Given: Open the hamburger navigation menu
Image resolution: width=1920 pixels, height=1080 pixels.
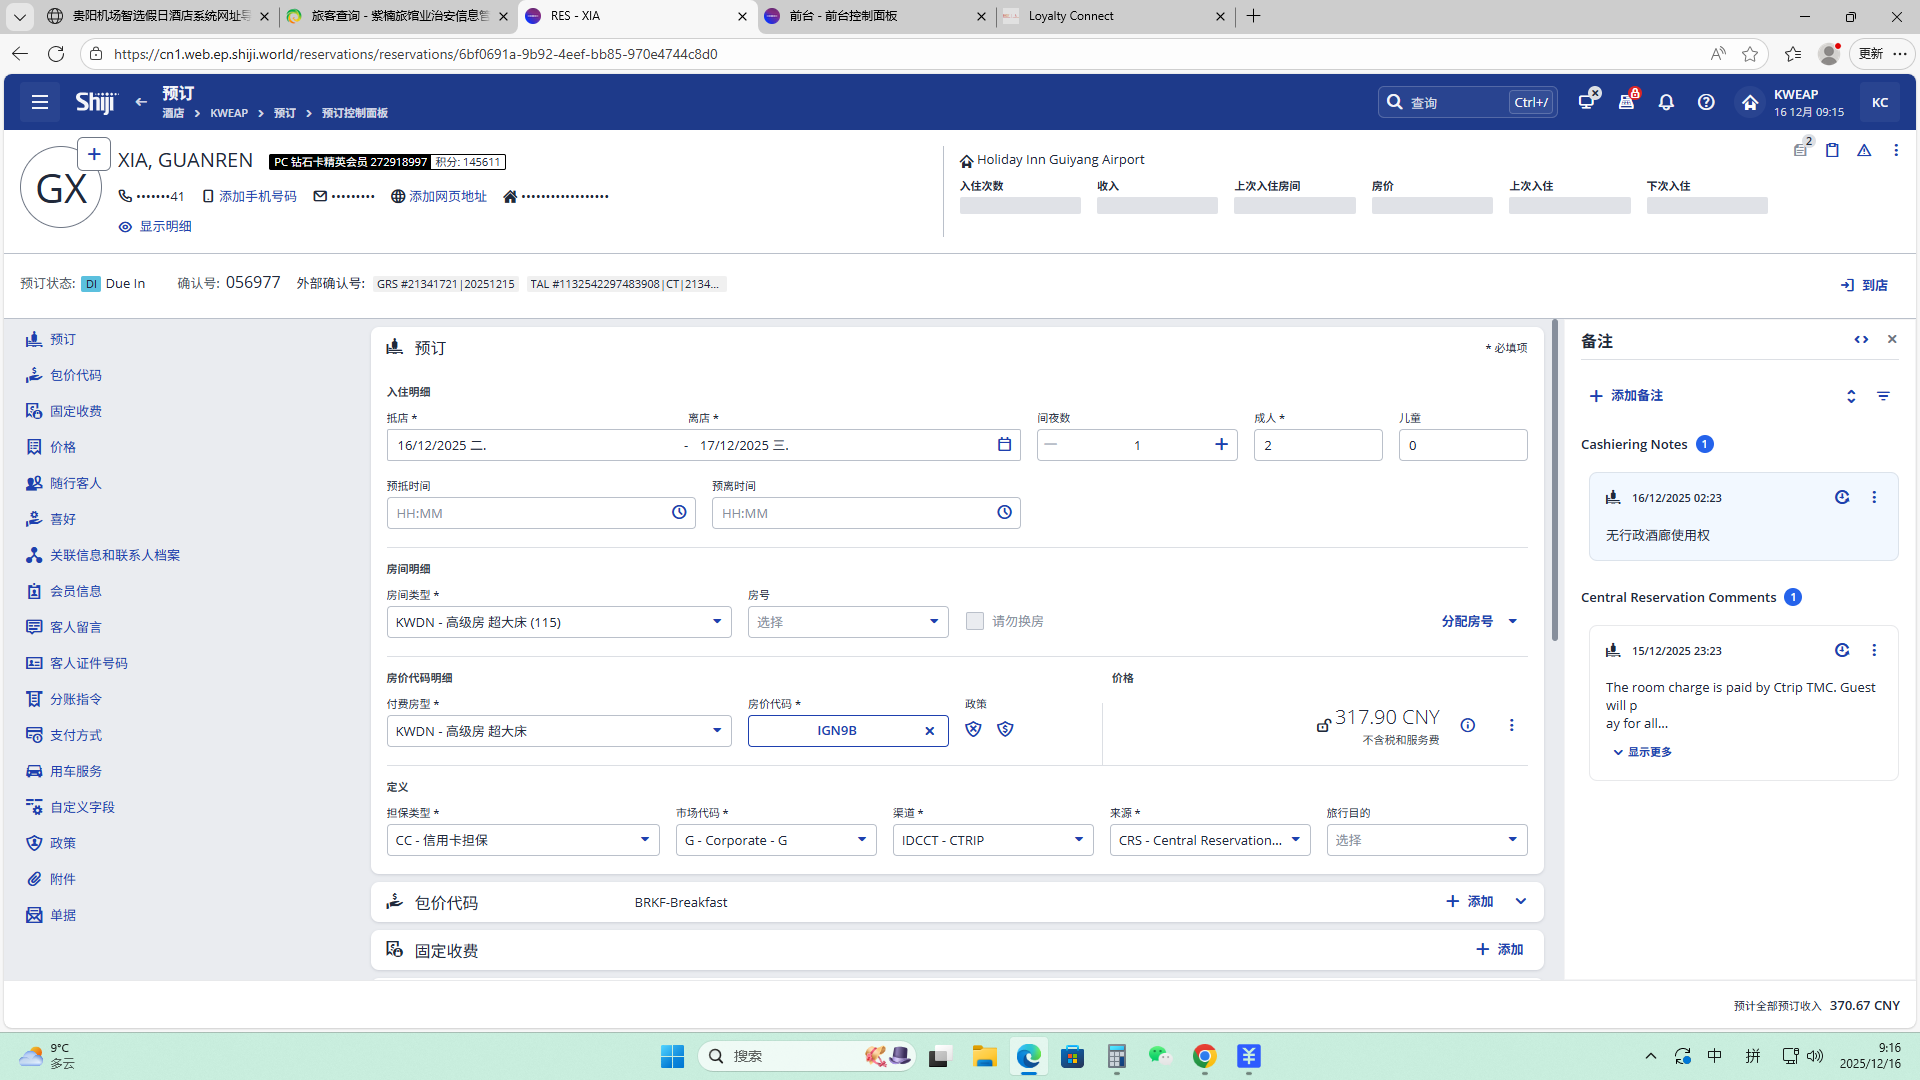Looking at the screenshot, I should [40, 102].
